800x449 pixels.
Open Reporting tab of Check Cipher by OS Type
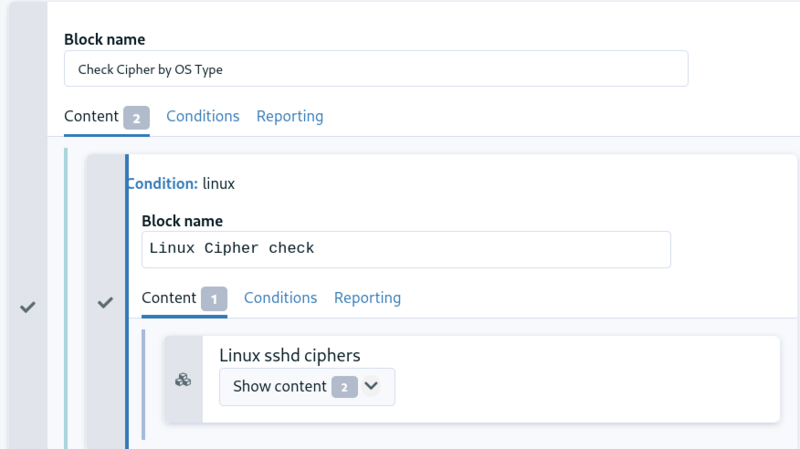point(290,116)
